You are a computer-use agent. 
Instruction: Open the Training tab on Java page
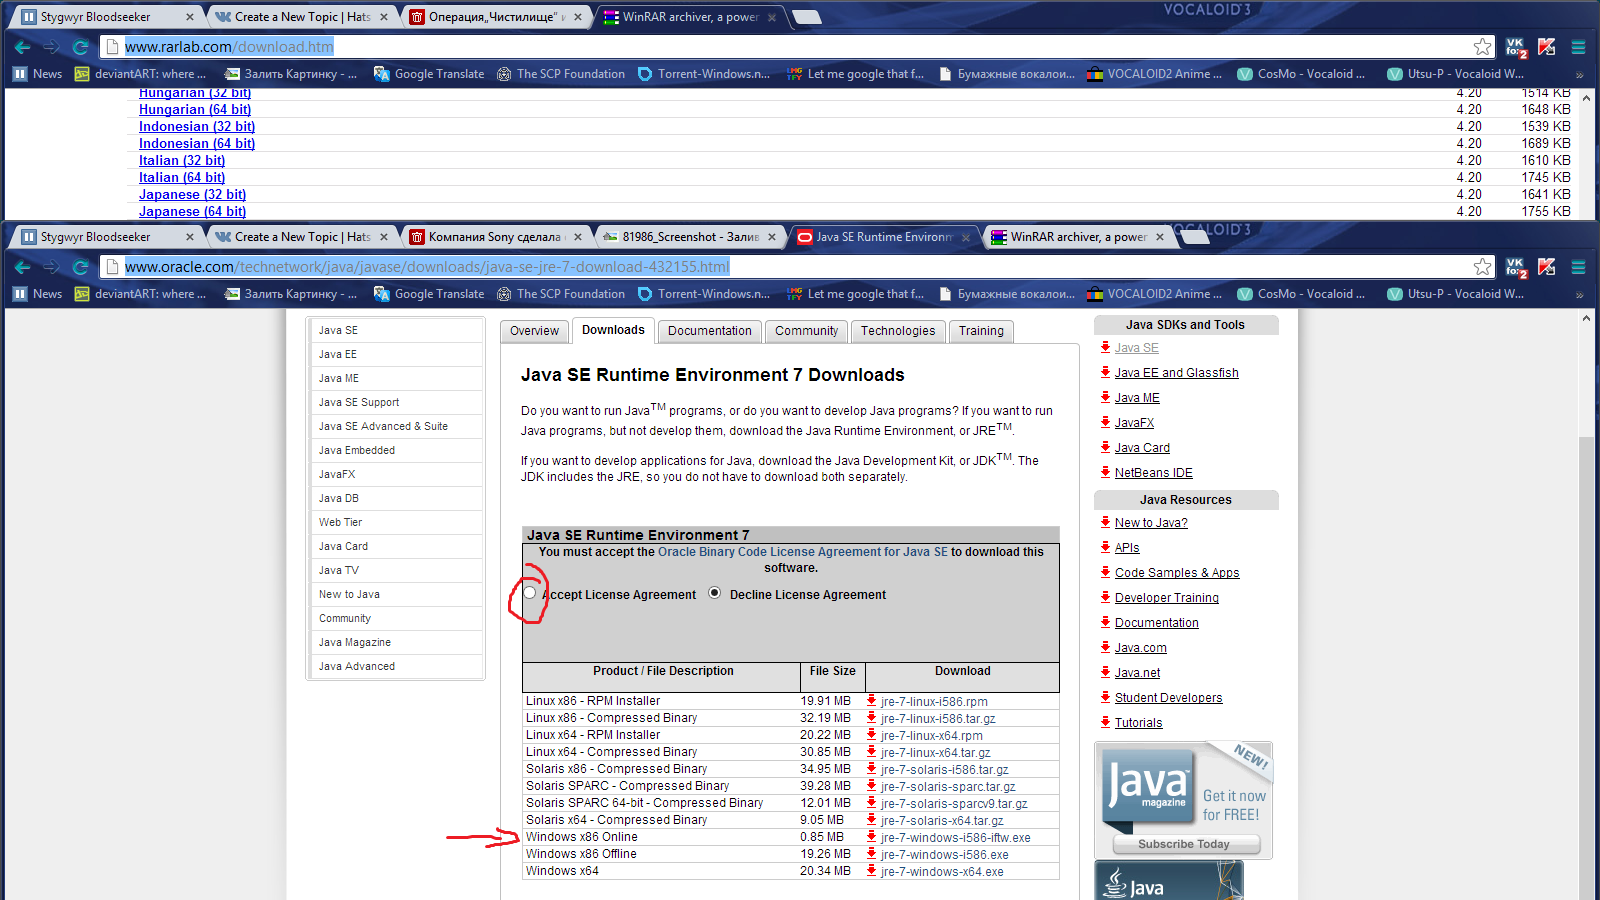pyautogui.click(x=981, y=331)
